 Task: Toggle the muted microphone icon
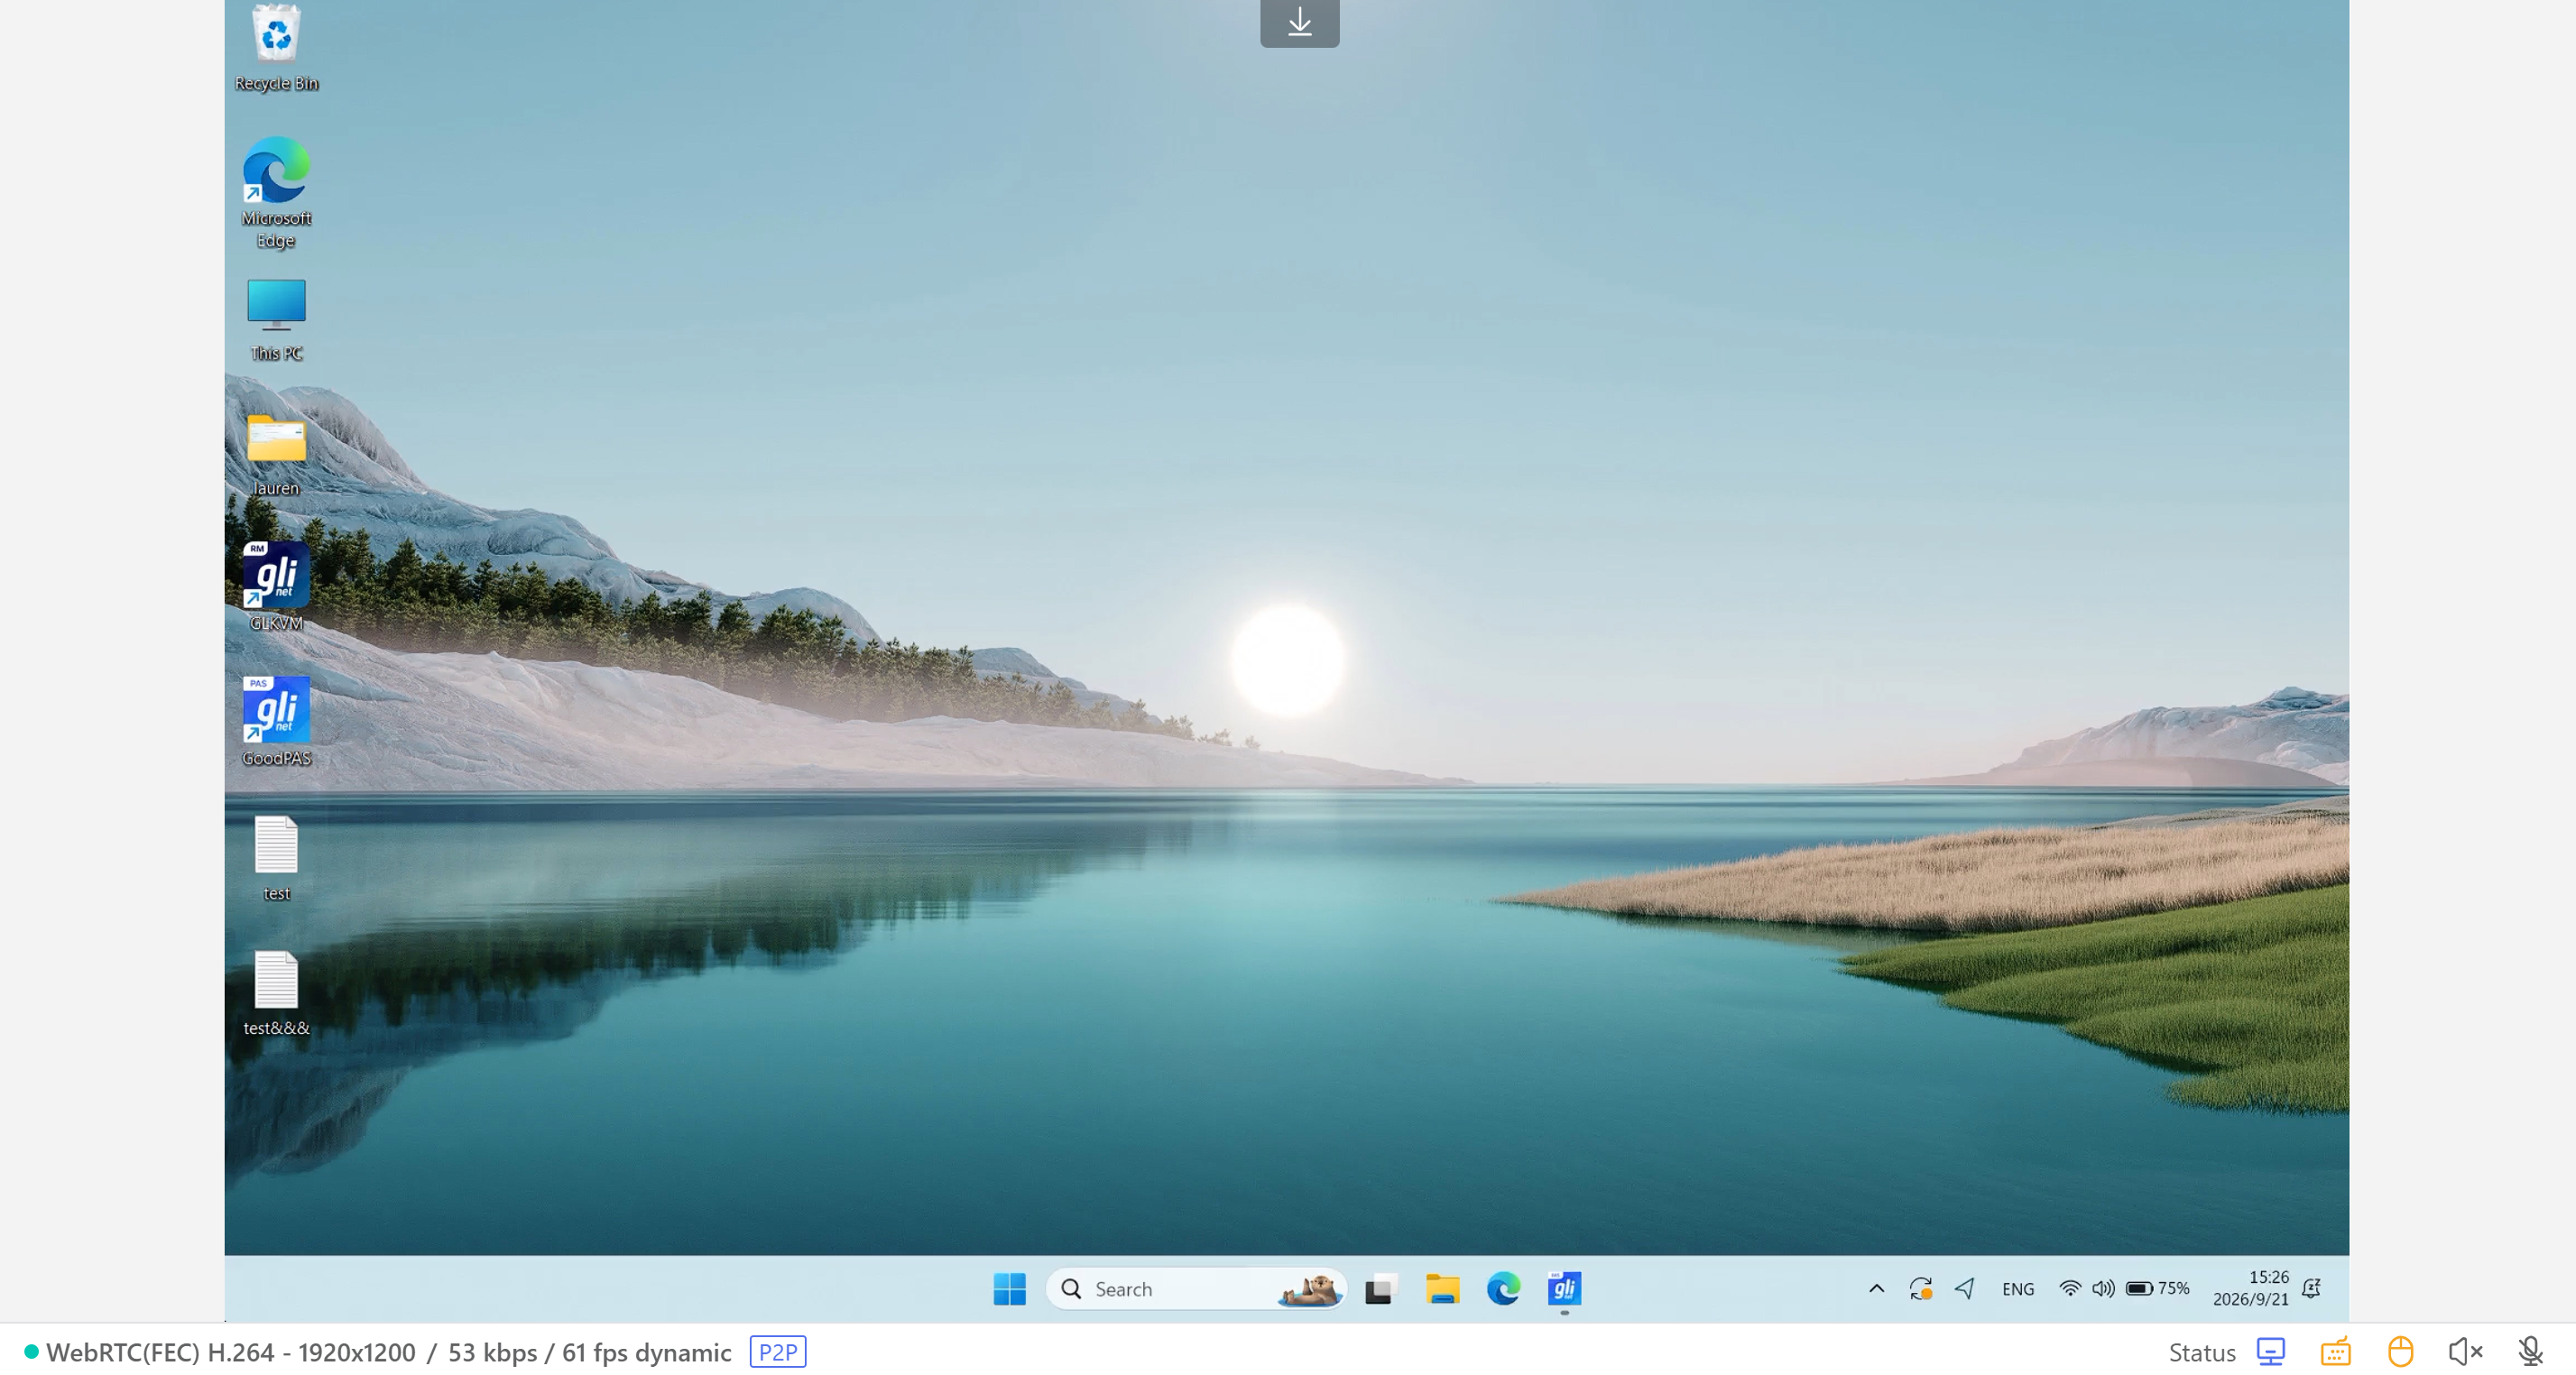pyautogui.click(x=2530, y=1351)
